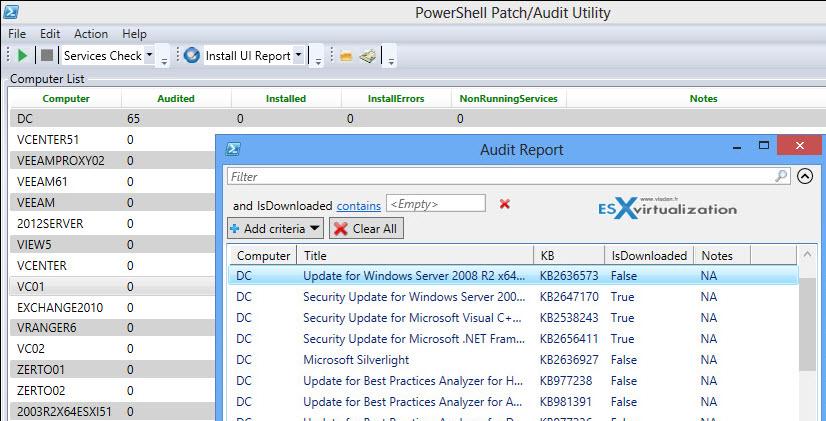Sort by the InstallErrors column header
The width and height of the screenshot is (826, 421).
[396, 99]
